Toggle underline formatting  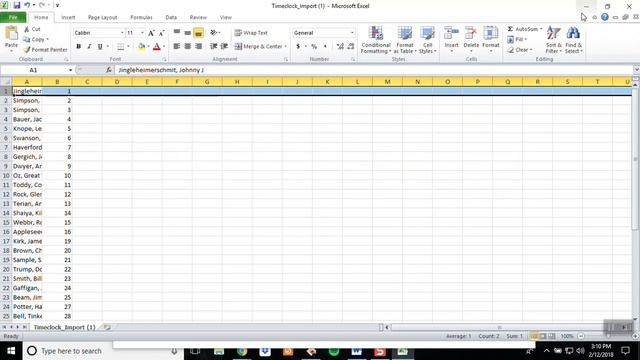(100, 47)
